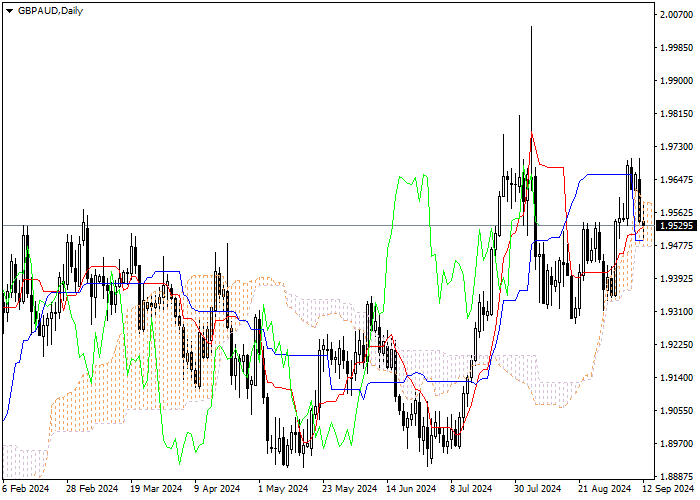Click the 1.93925 price scale label

pyautogui.click(x=677, y=279)
